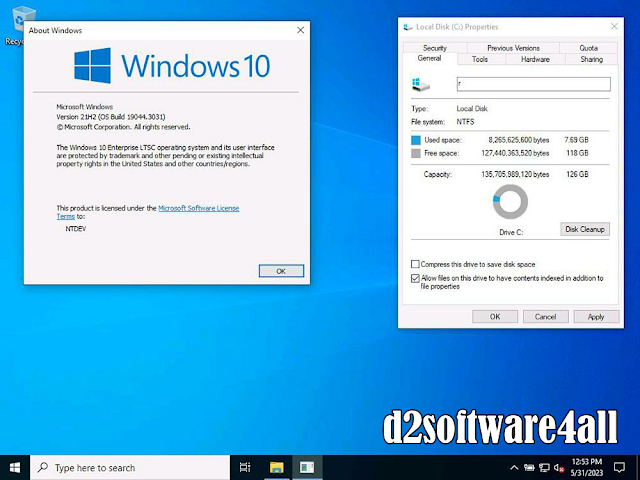Switch to the Quota tab
Image resolution: width=640 pixels, height=480 pixels.
pos(588,48)
